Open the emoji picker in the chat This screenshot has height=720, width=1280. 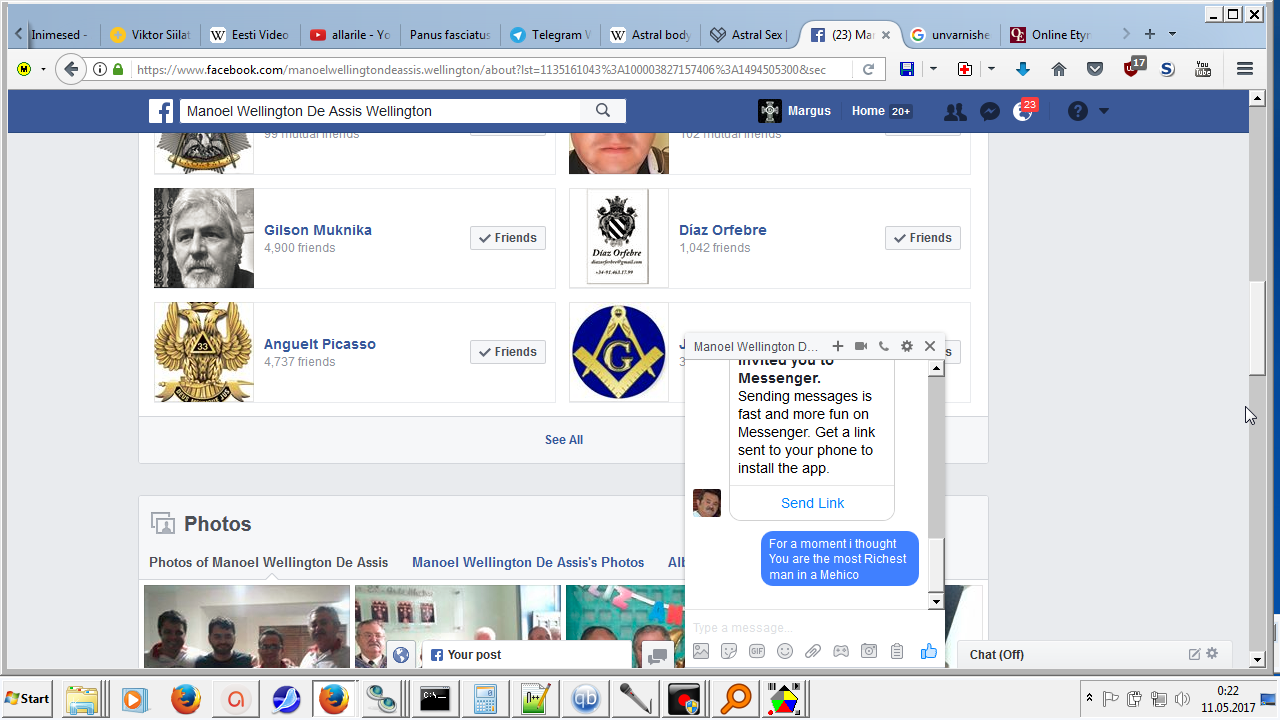[785, 651]
